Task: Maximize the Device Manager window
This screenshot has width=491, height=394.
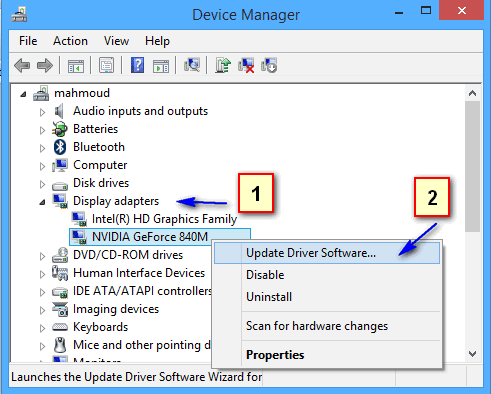Action: [426, 11]
